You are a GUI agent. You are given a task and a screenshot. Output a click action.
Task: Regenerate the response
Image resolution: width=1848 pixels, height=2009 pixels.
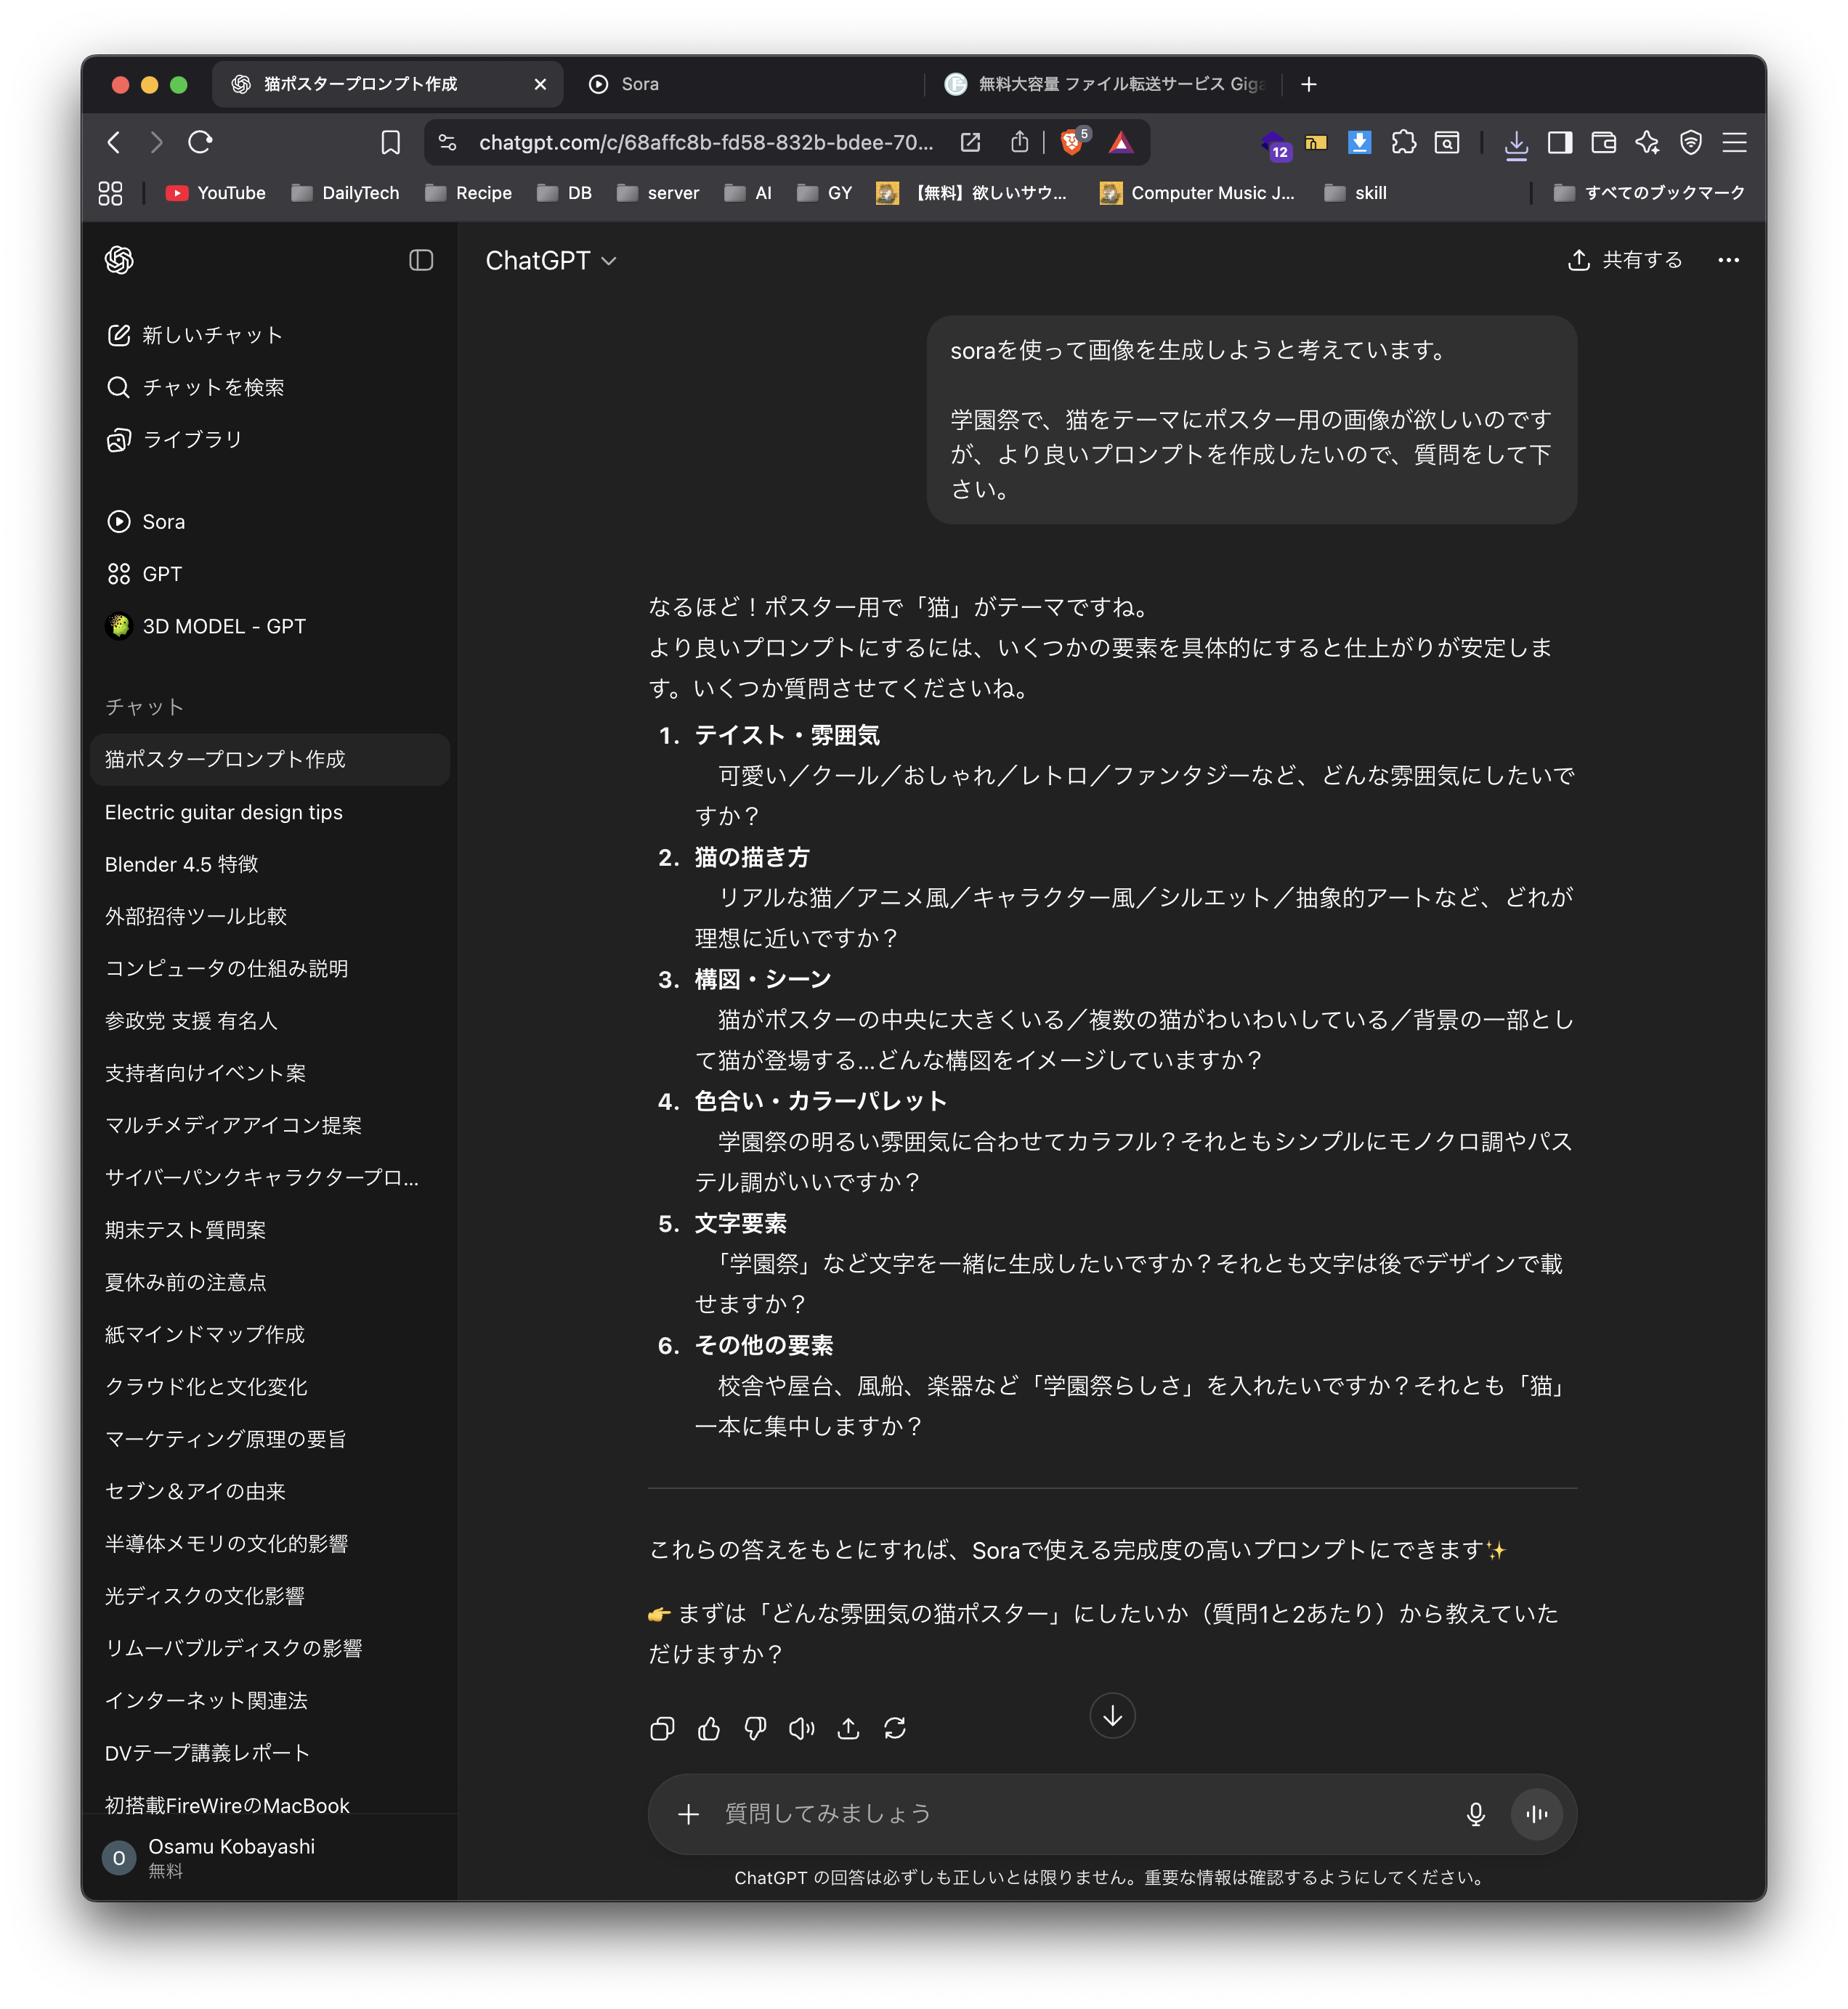coord(895,1728)
